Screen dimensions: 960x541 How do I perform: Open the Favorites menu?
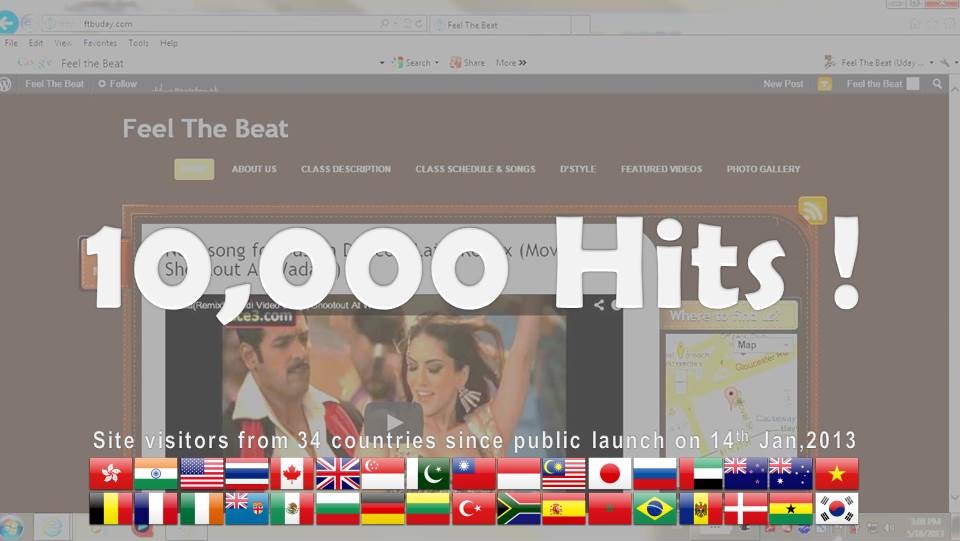click(x=100, y=43)
